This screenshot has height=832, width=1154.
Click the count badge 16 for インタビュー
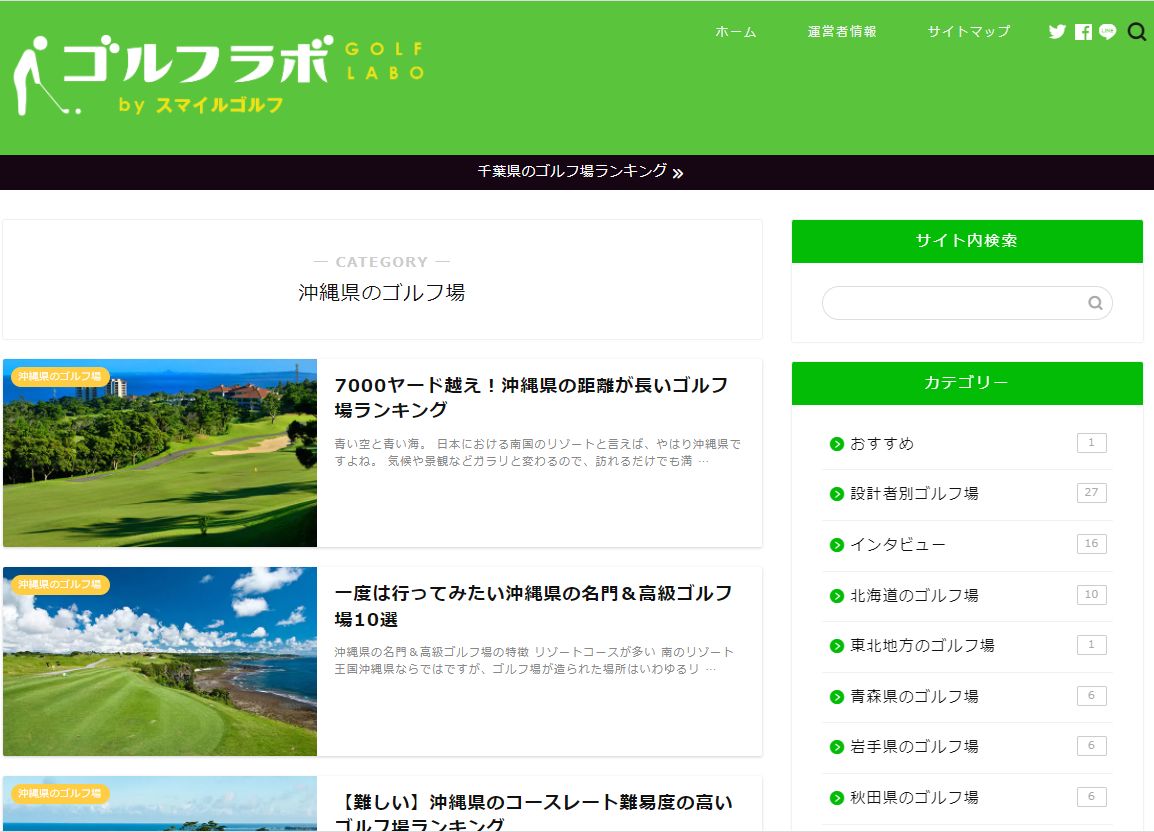point(1091,543)
